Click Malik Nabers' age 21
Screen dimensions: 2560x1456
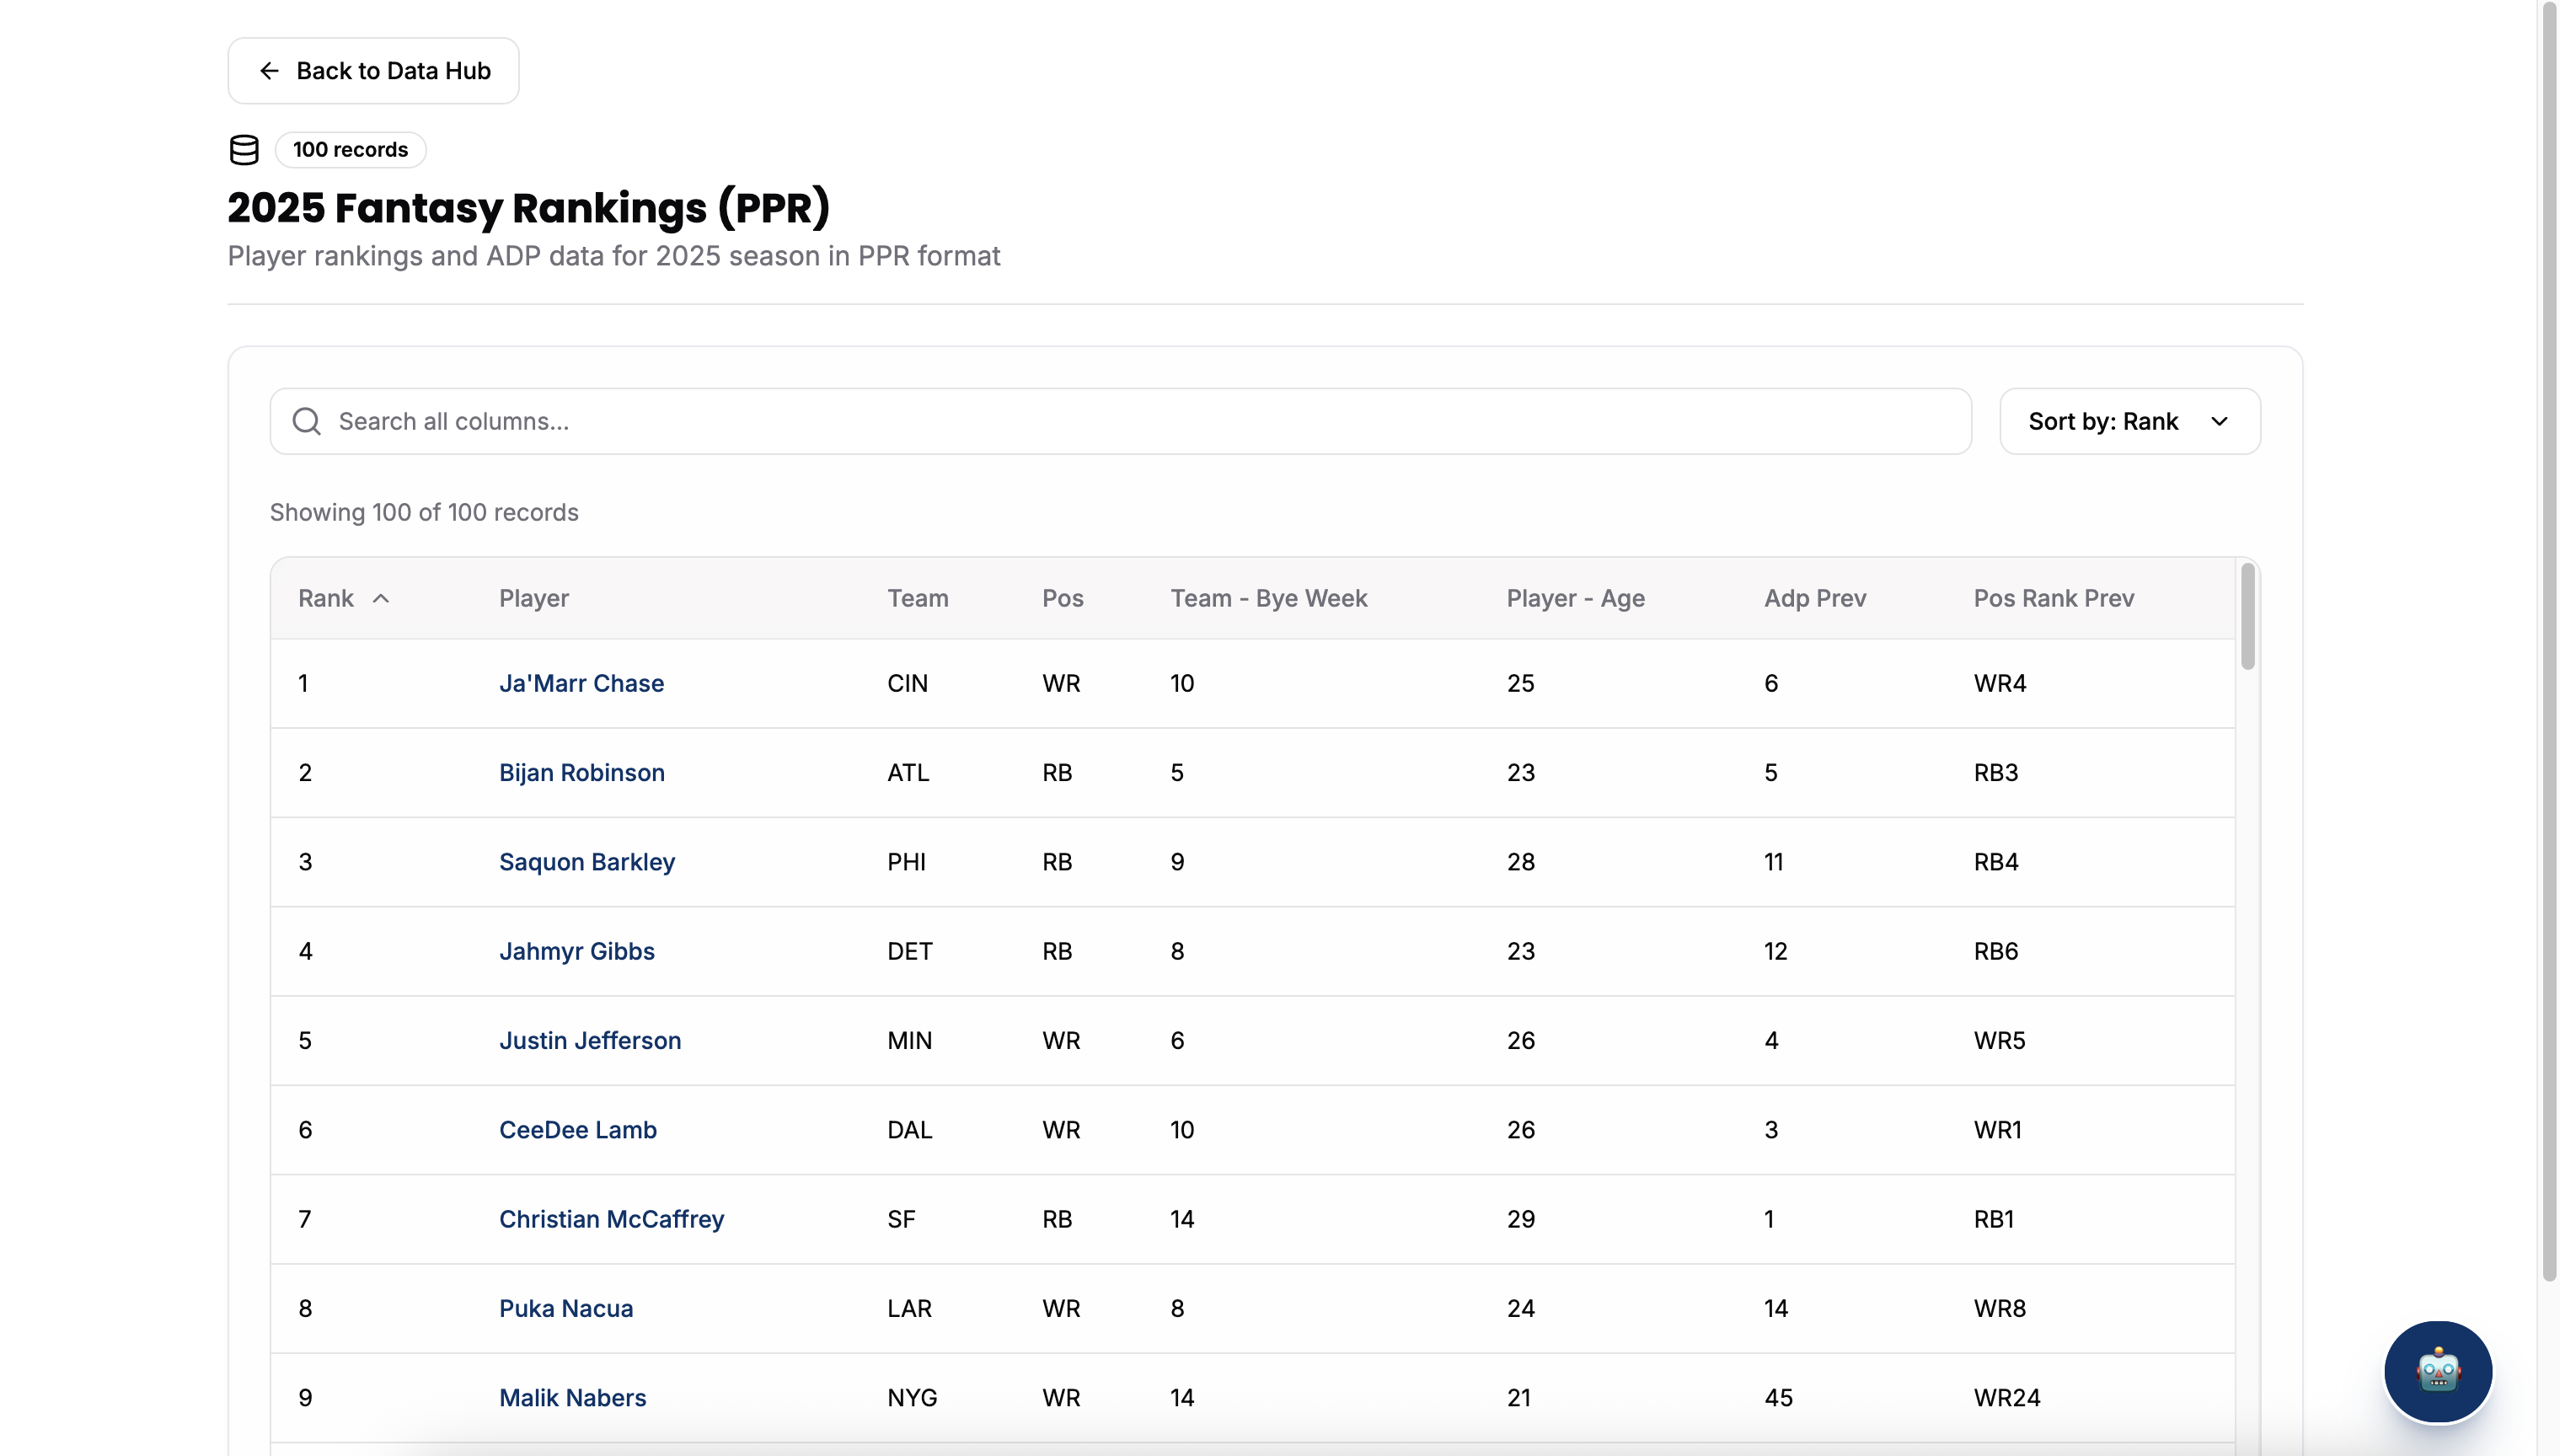[1519, 1397]
